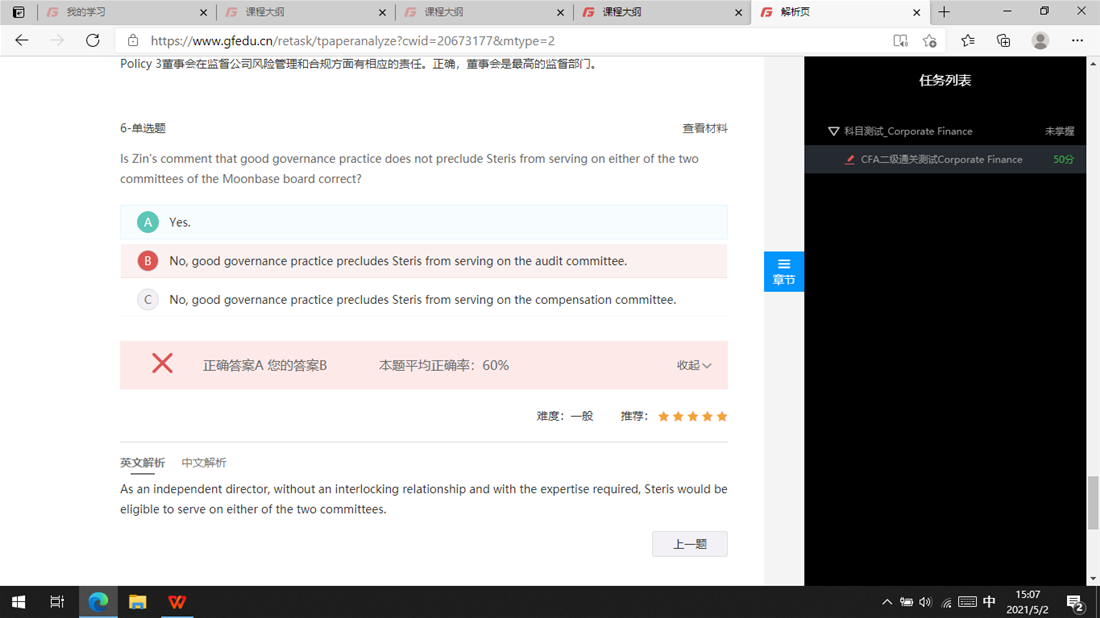Switch to the 英文解析 tab
Screen dimensions: 1100x618
tap(142, 463)
